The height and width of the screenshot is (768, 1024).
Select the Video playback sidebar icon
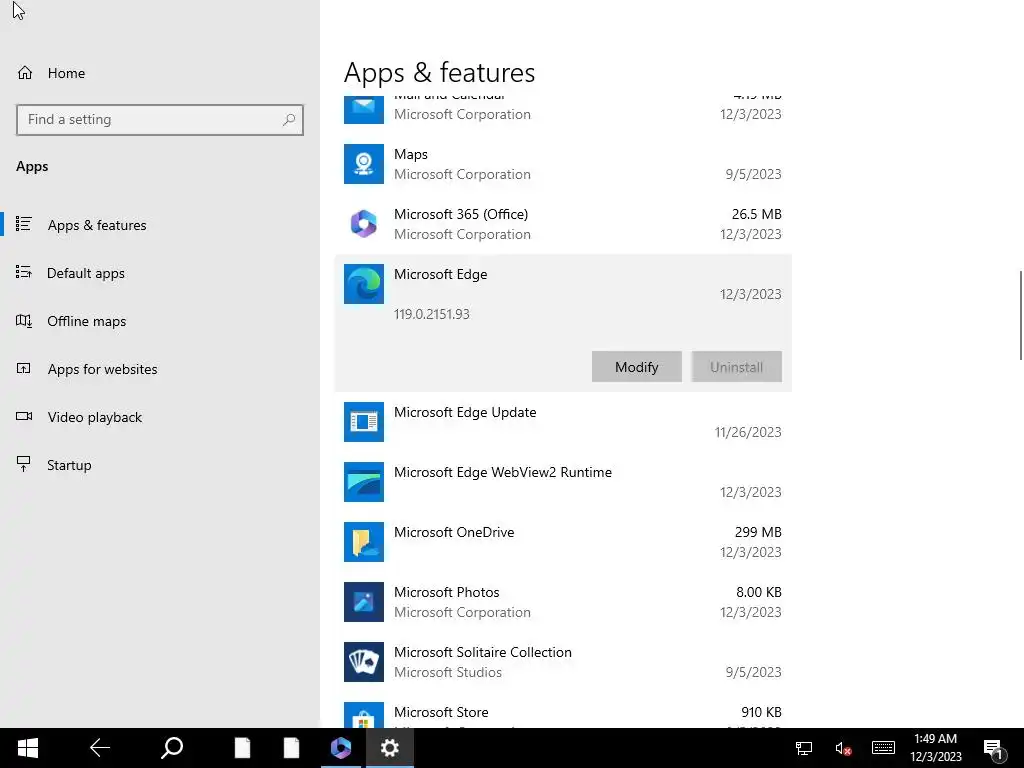tap(24, 417)
